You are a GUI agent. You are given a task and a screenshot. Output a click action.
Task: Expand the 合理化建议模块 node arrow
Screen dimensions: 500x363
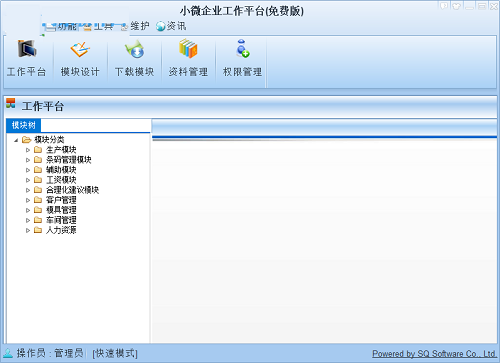(28, 190)
